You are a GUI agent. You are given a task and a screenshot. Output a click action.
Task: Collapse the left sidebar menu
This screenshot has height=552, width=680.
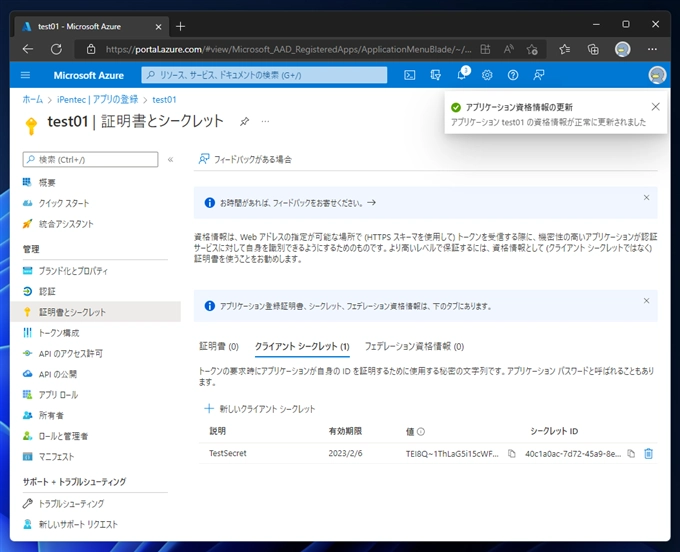pyautogui.click(x=170, y=159)
